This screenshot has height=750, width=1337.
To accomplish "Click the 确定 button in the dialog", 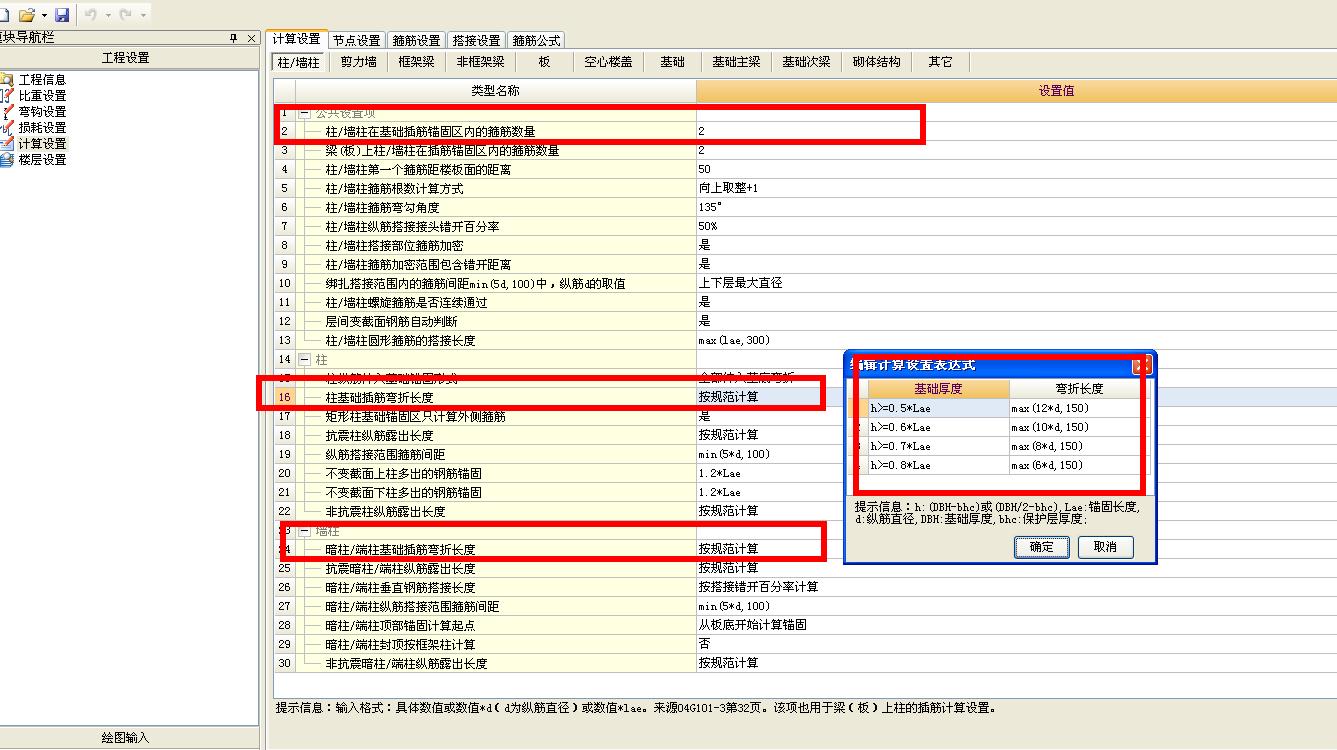I will (1041, 547).
